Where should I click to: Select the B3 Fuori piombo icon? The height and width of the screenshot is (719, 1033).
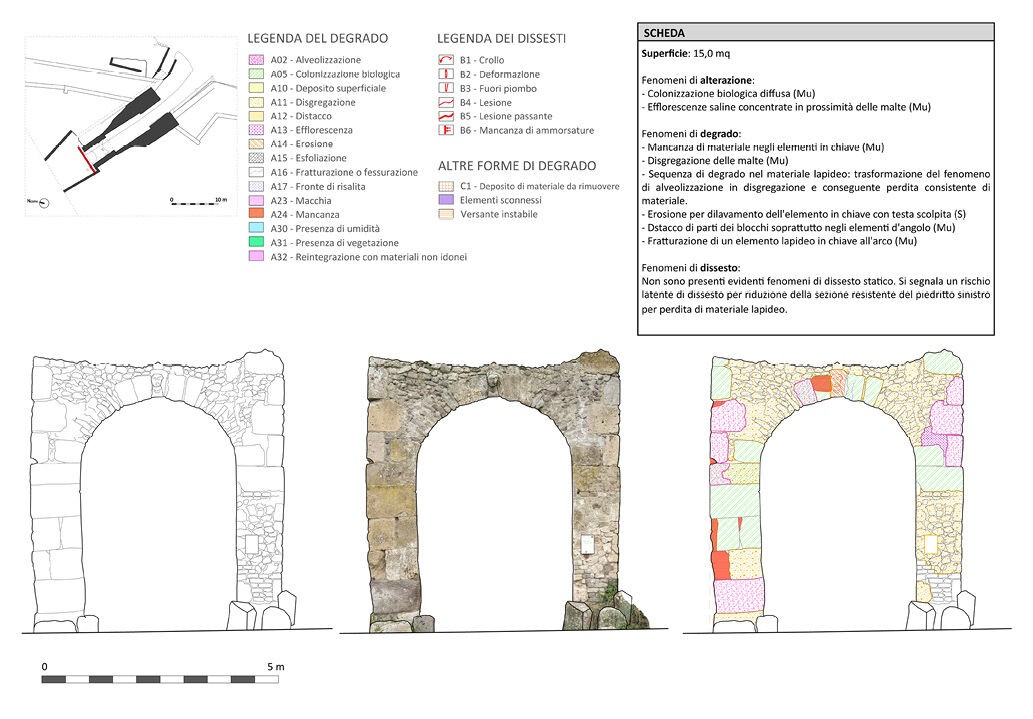coord(445,89)
